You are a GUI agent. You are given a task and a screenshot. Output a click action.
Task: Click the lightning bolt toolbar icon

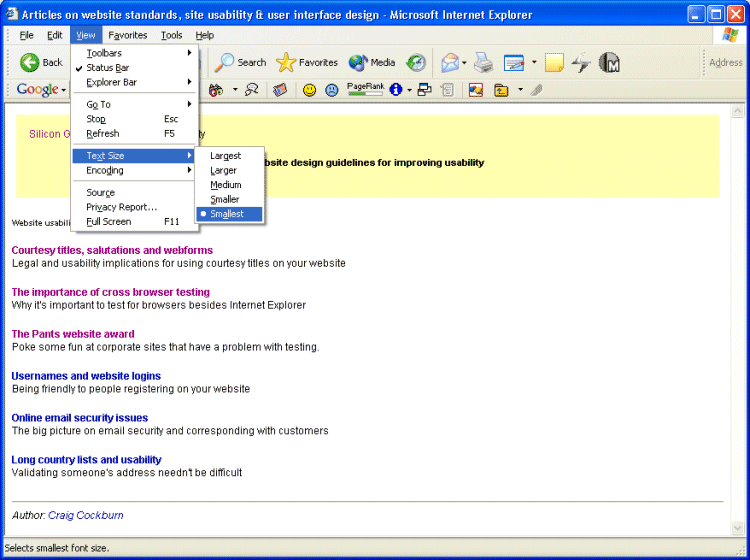pos(581,63)
